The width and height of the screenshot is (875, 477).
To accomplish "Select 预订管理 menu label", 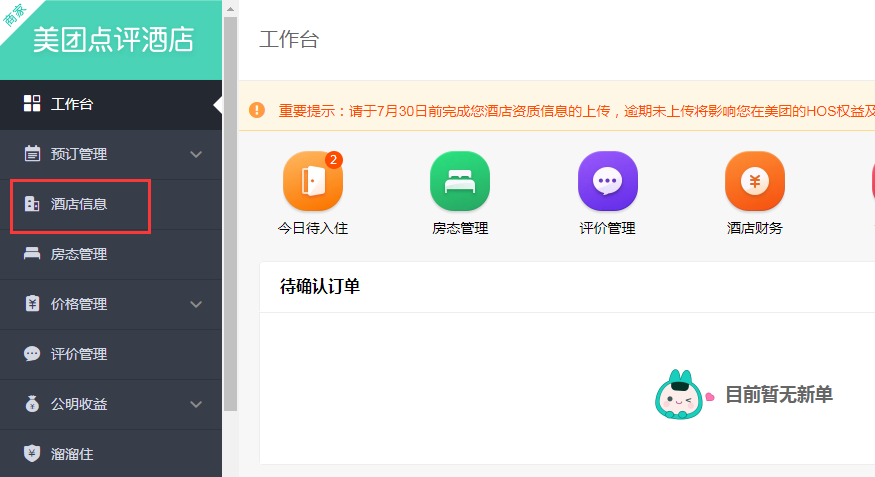I will [79, 154].
